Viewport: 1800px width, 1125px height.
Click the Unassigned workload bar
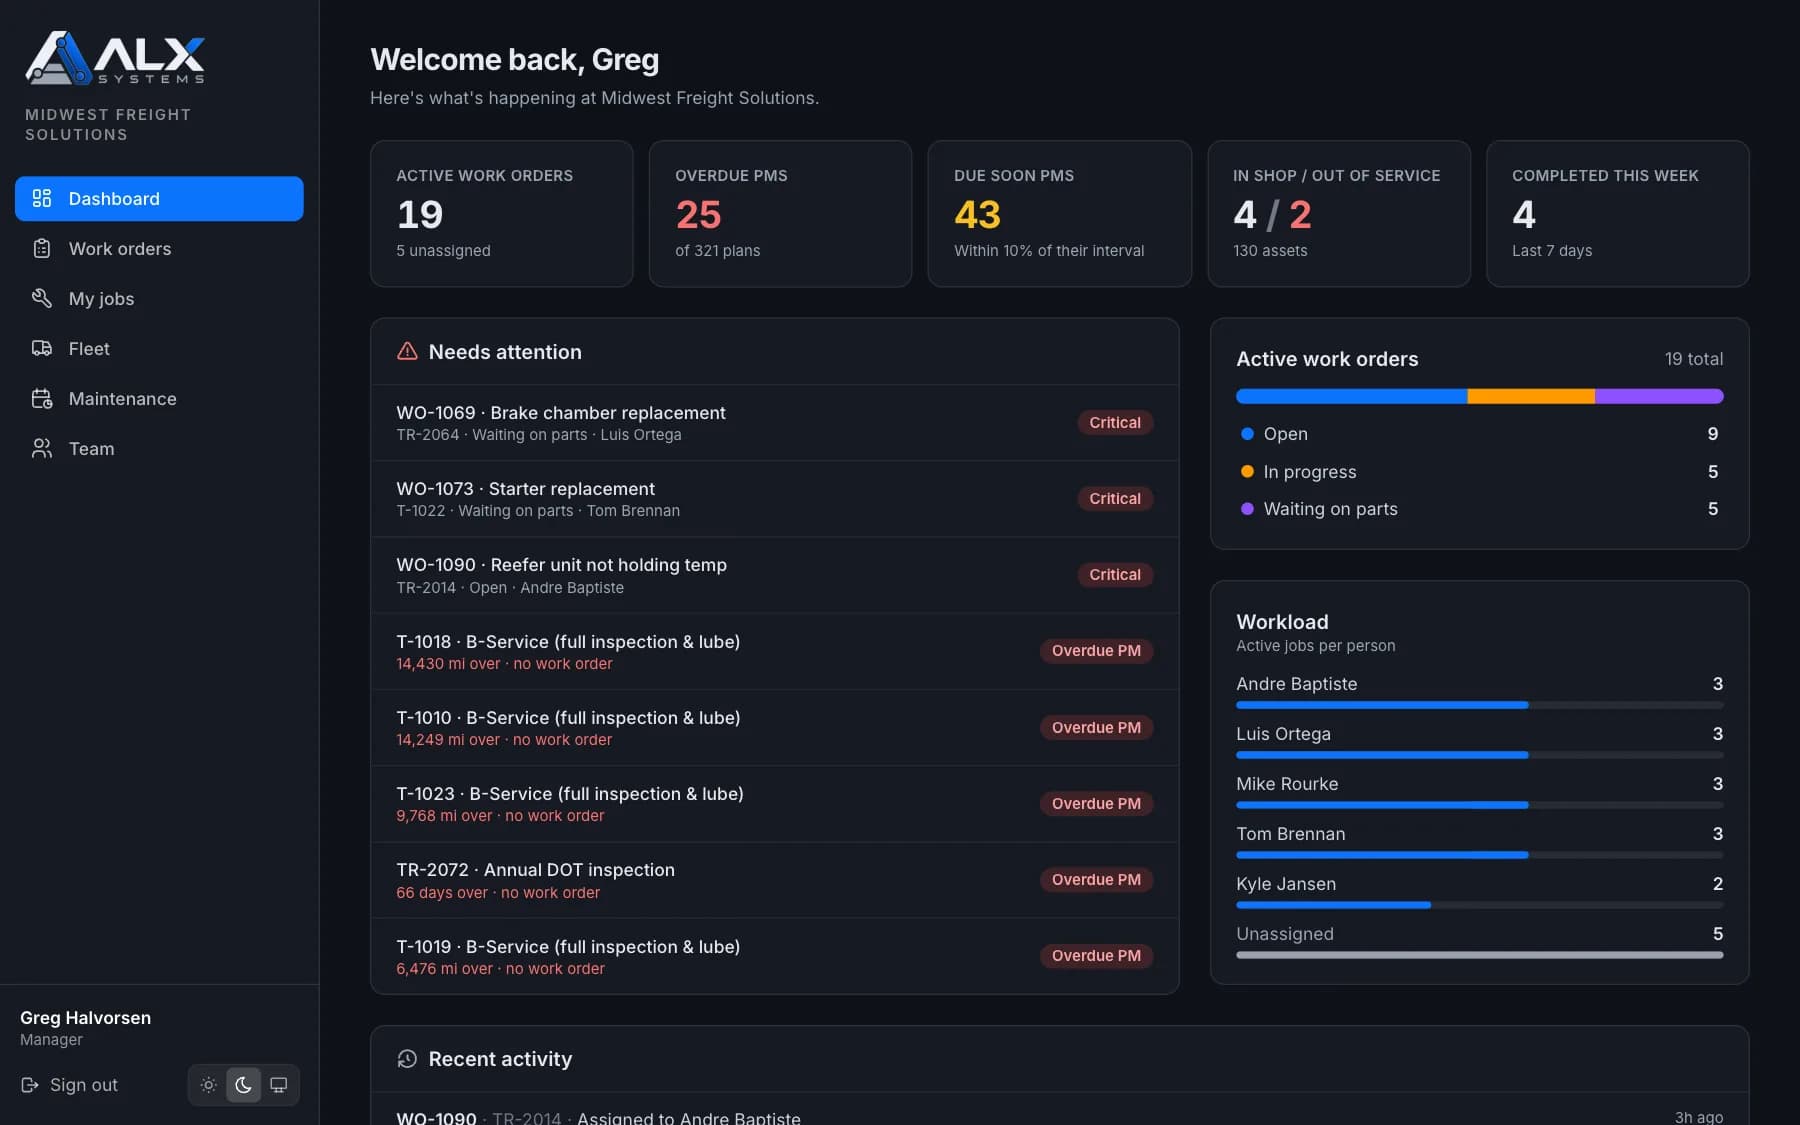click(x=1479, y=955)
